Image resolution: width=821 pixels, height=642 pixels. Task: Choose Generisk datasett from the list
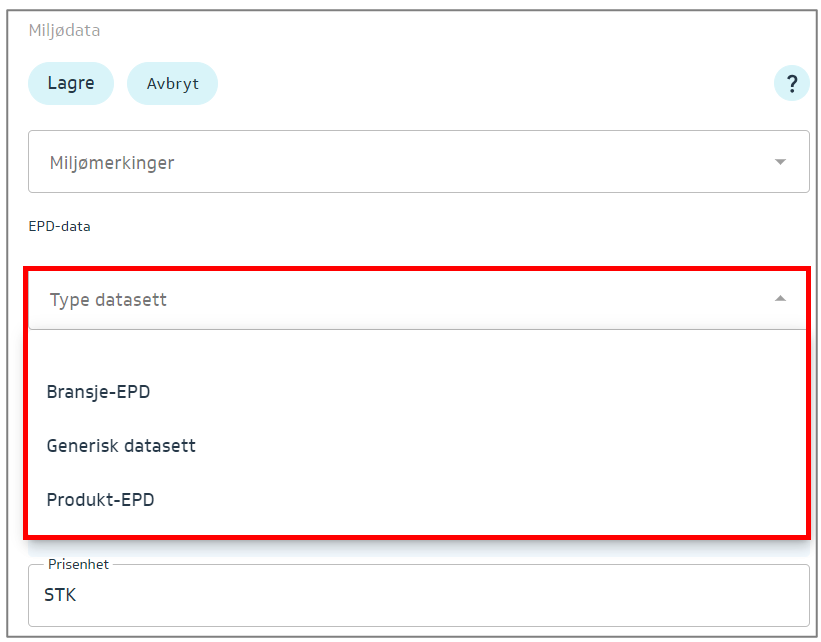click(x=121, y=446)
